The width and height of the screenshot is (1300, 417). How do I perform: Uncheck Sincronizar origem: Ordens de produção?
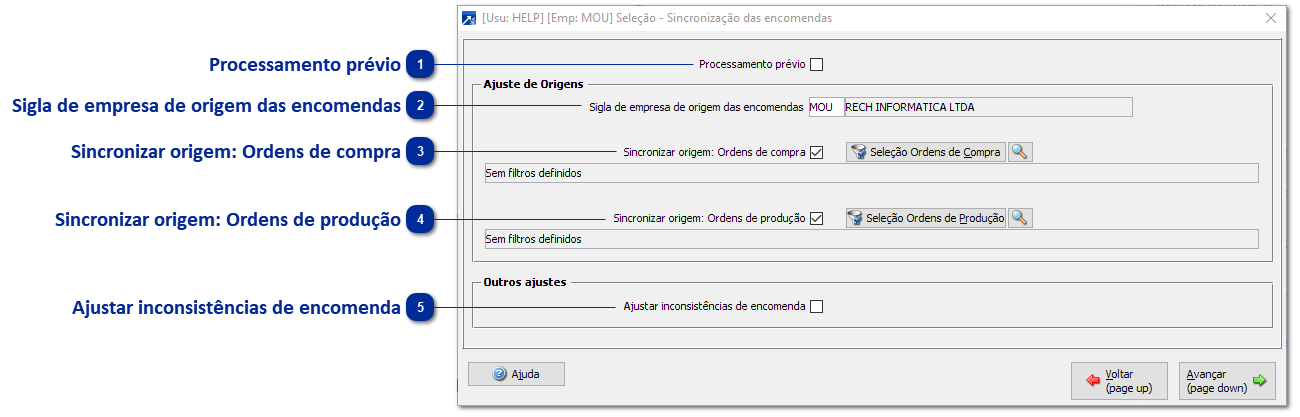pyautogui.click(x=817, y=219)
